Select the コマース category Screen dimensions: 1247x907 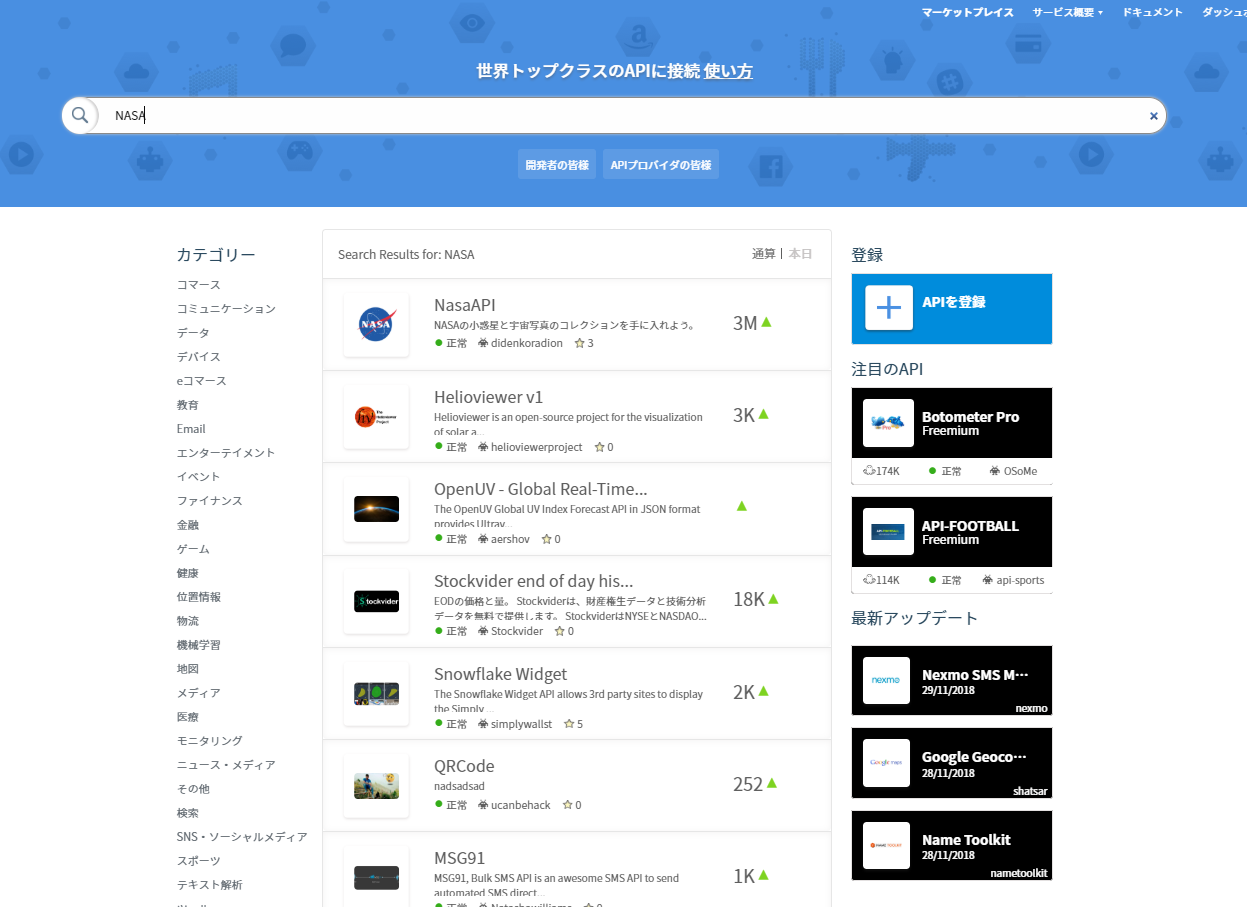[199, 285]
